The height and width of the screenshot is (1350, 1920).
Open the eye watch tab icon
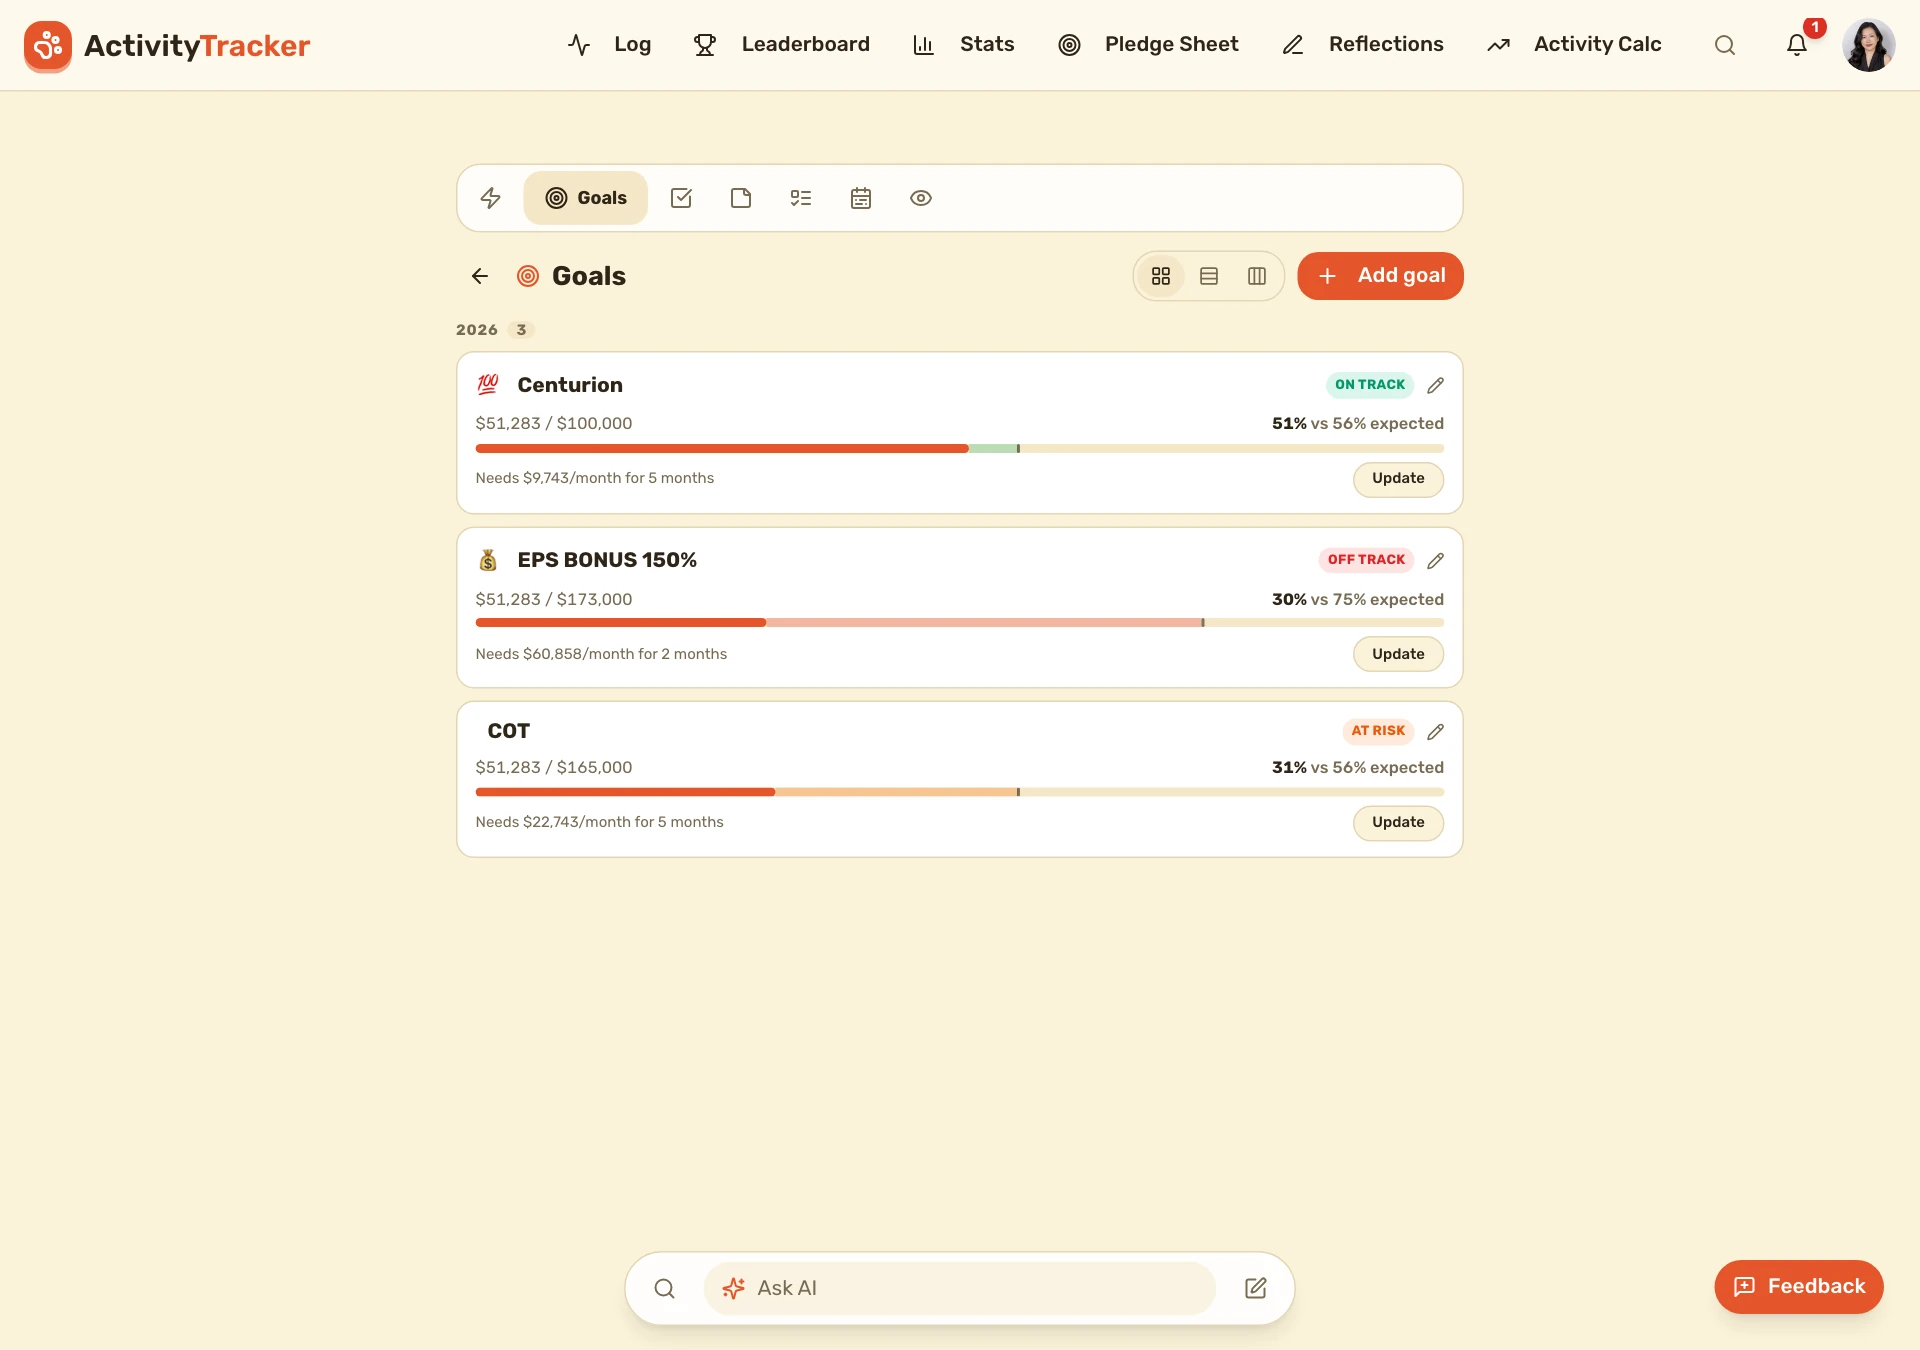[921, 198]
